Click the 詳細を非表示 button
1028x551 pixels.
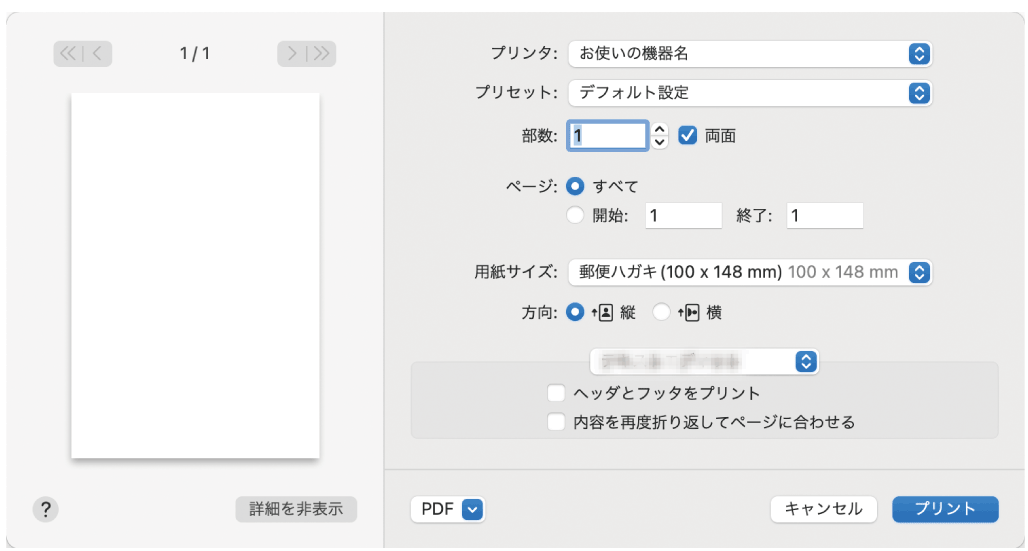click(x=296, y=509)
